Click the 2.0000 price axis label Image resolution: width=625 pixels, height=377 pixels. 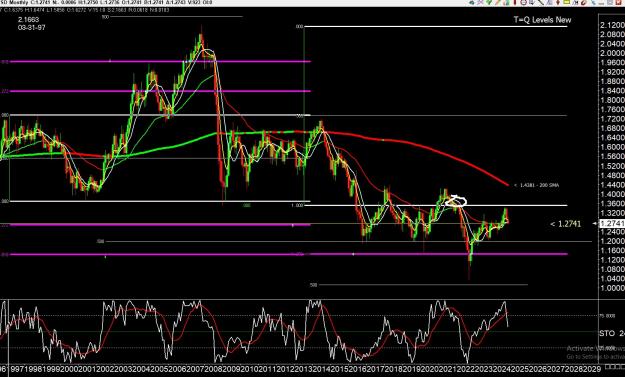(612, 53)
